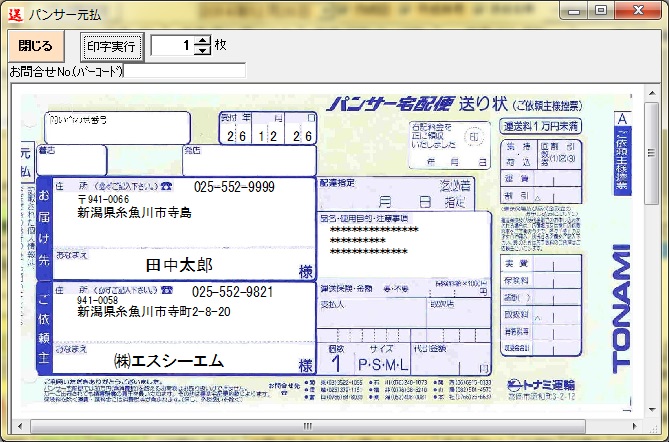
Task: Click the first asterisk line in 品名 field
Action: (374, 230)
